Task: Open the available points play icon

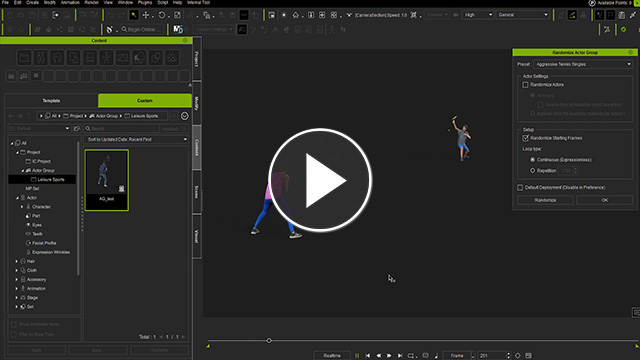Action: pos(592,3)
